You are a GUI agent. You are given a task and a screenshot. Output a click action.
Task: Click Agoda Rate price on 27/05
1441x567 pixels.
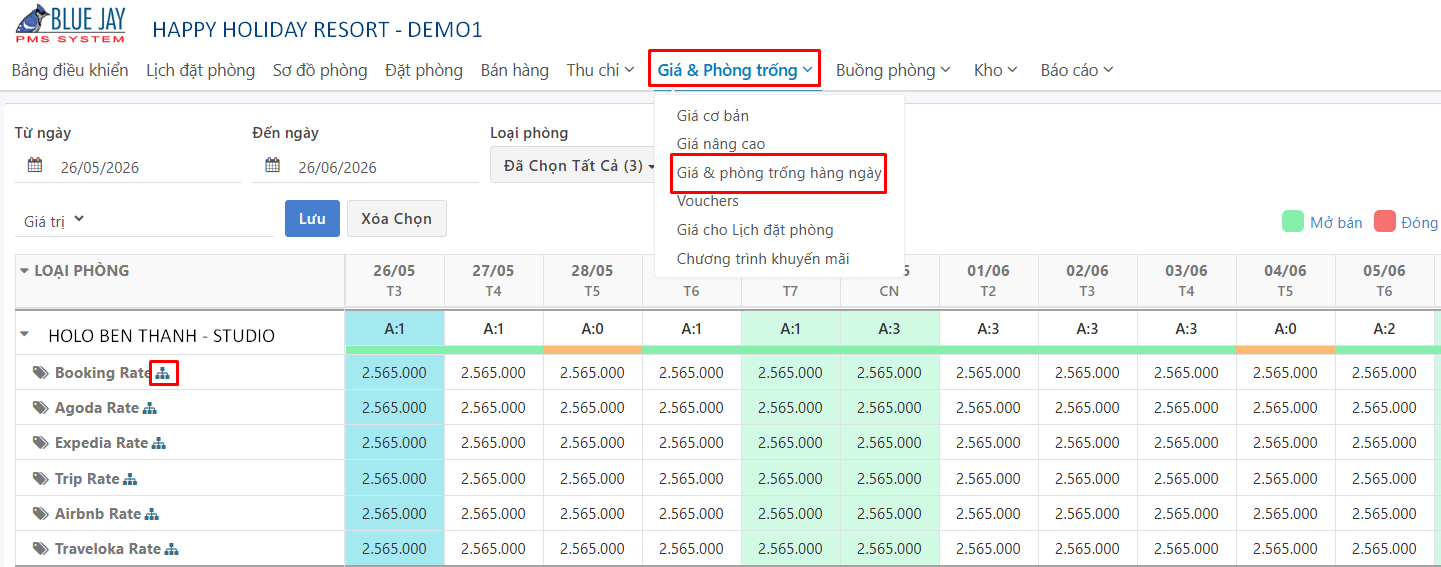(493, 408)
